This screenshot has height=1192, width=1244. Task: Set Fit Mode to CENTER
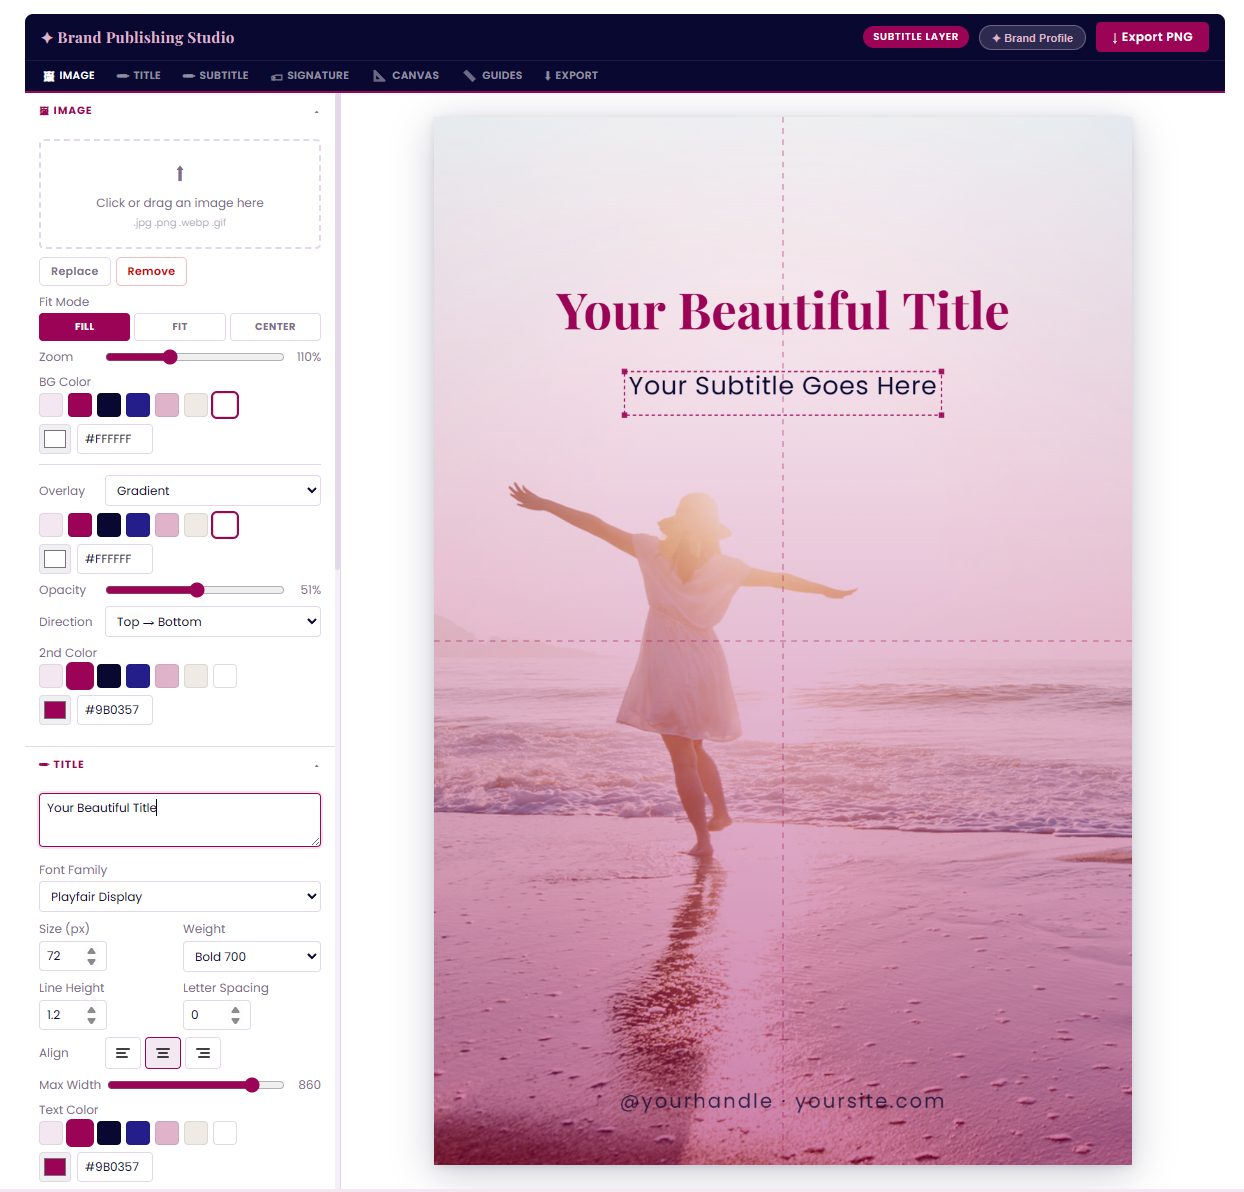coord(275,327)
